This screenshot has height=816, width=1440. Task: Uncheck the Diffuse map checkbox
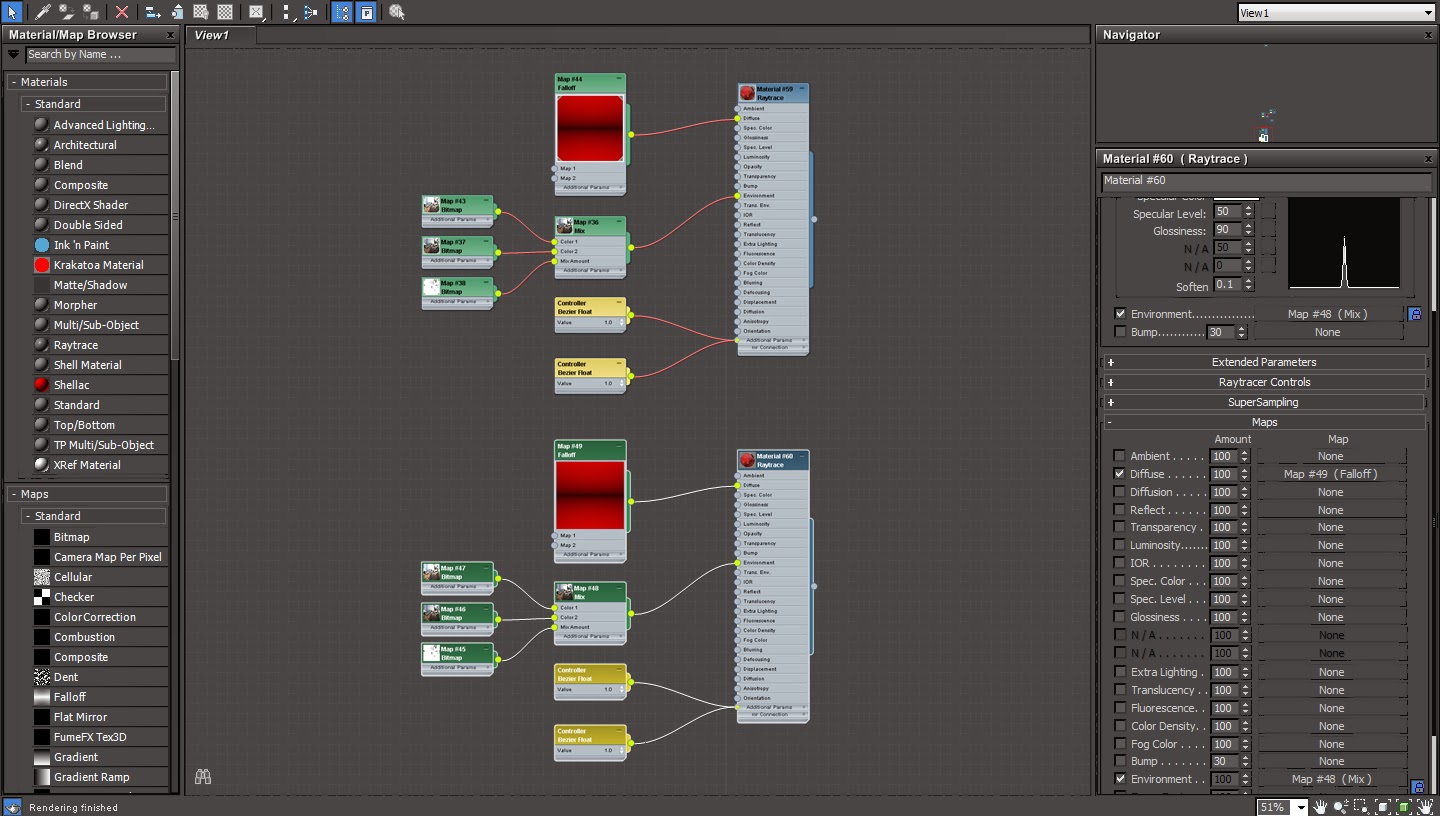(x=1119, y=474)
